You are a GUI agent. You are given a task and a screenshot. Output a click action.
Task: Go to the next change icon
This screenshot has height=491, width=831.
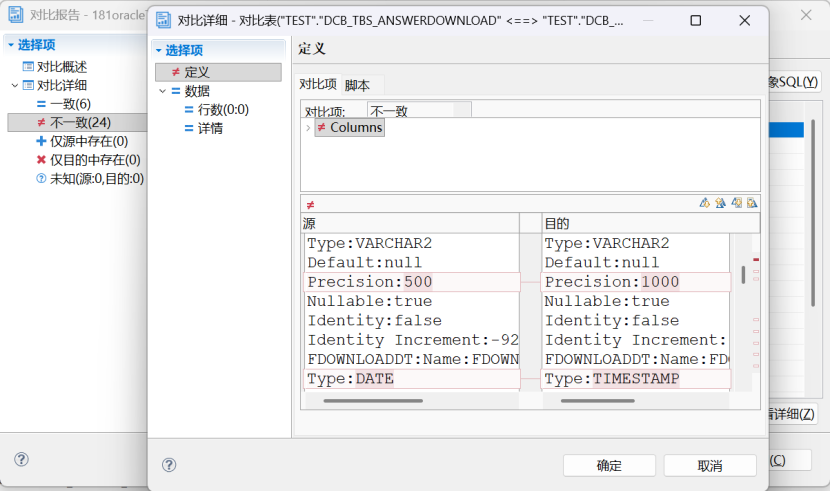point(737,203)
